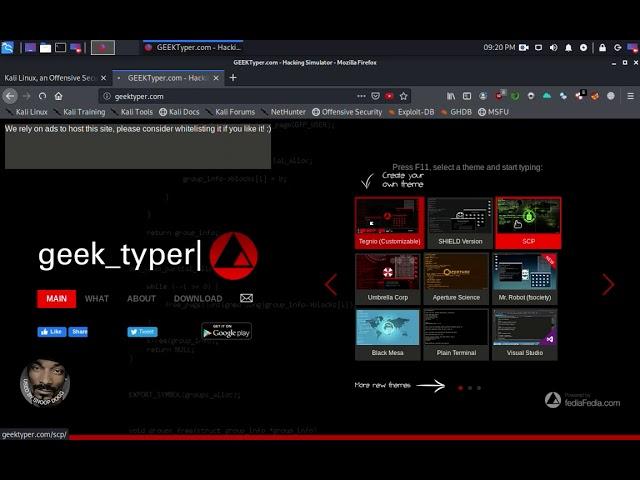This screenshot has height=480, width=640.
Task: Click the Create your own theme text
Action: click(x=402, y=180)
